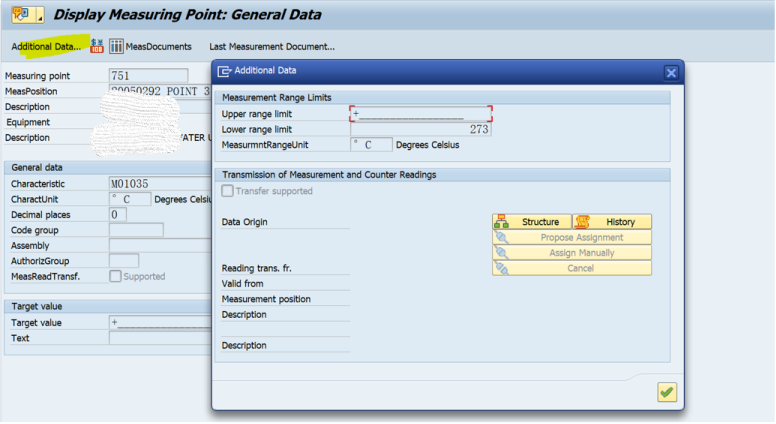Click the Code group field
This screenshot has width=776, height=424.
click(x=136, y=230)
